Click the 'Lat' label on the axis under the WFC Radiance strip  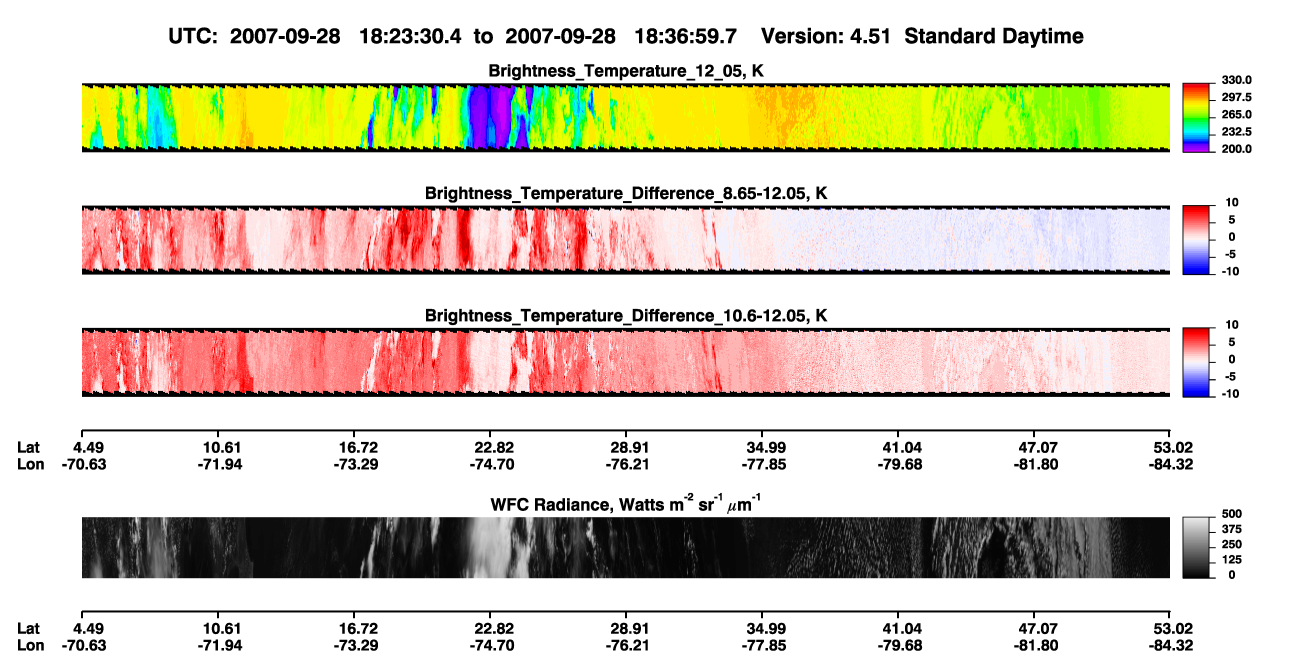point(28,628)
